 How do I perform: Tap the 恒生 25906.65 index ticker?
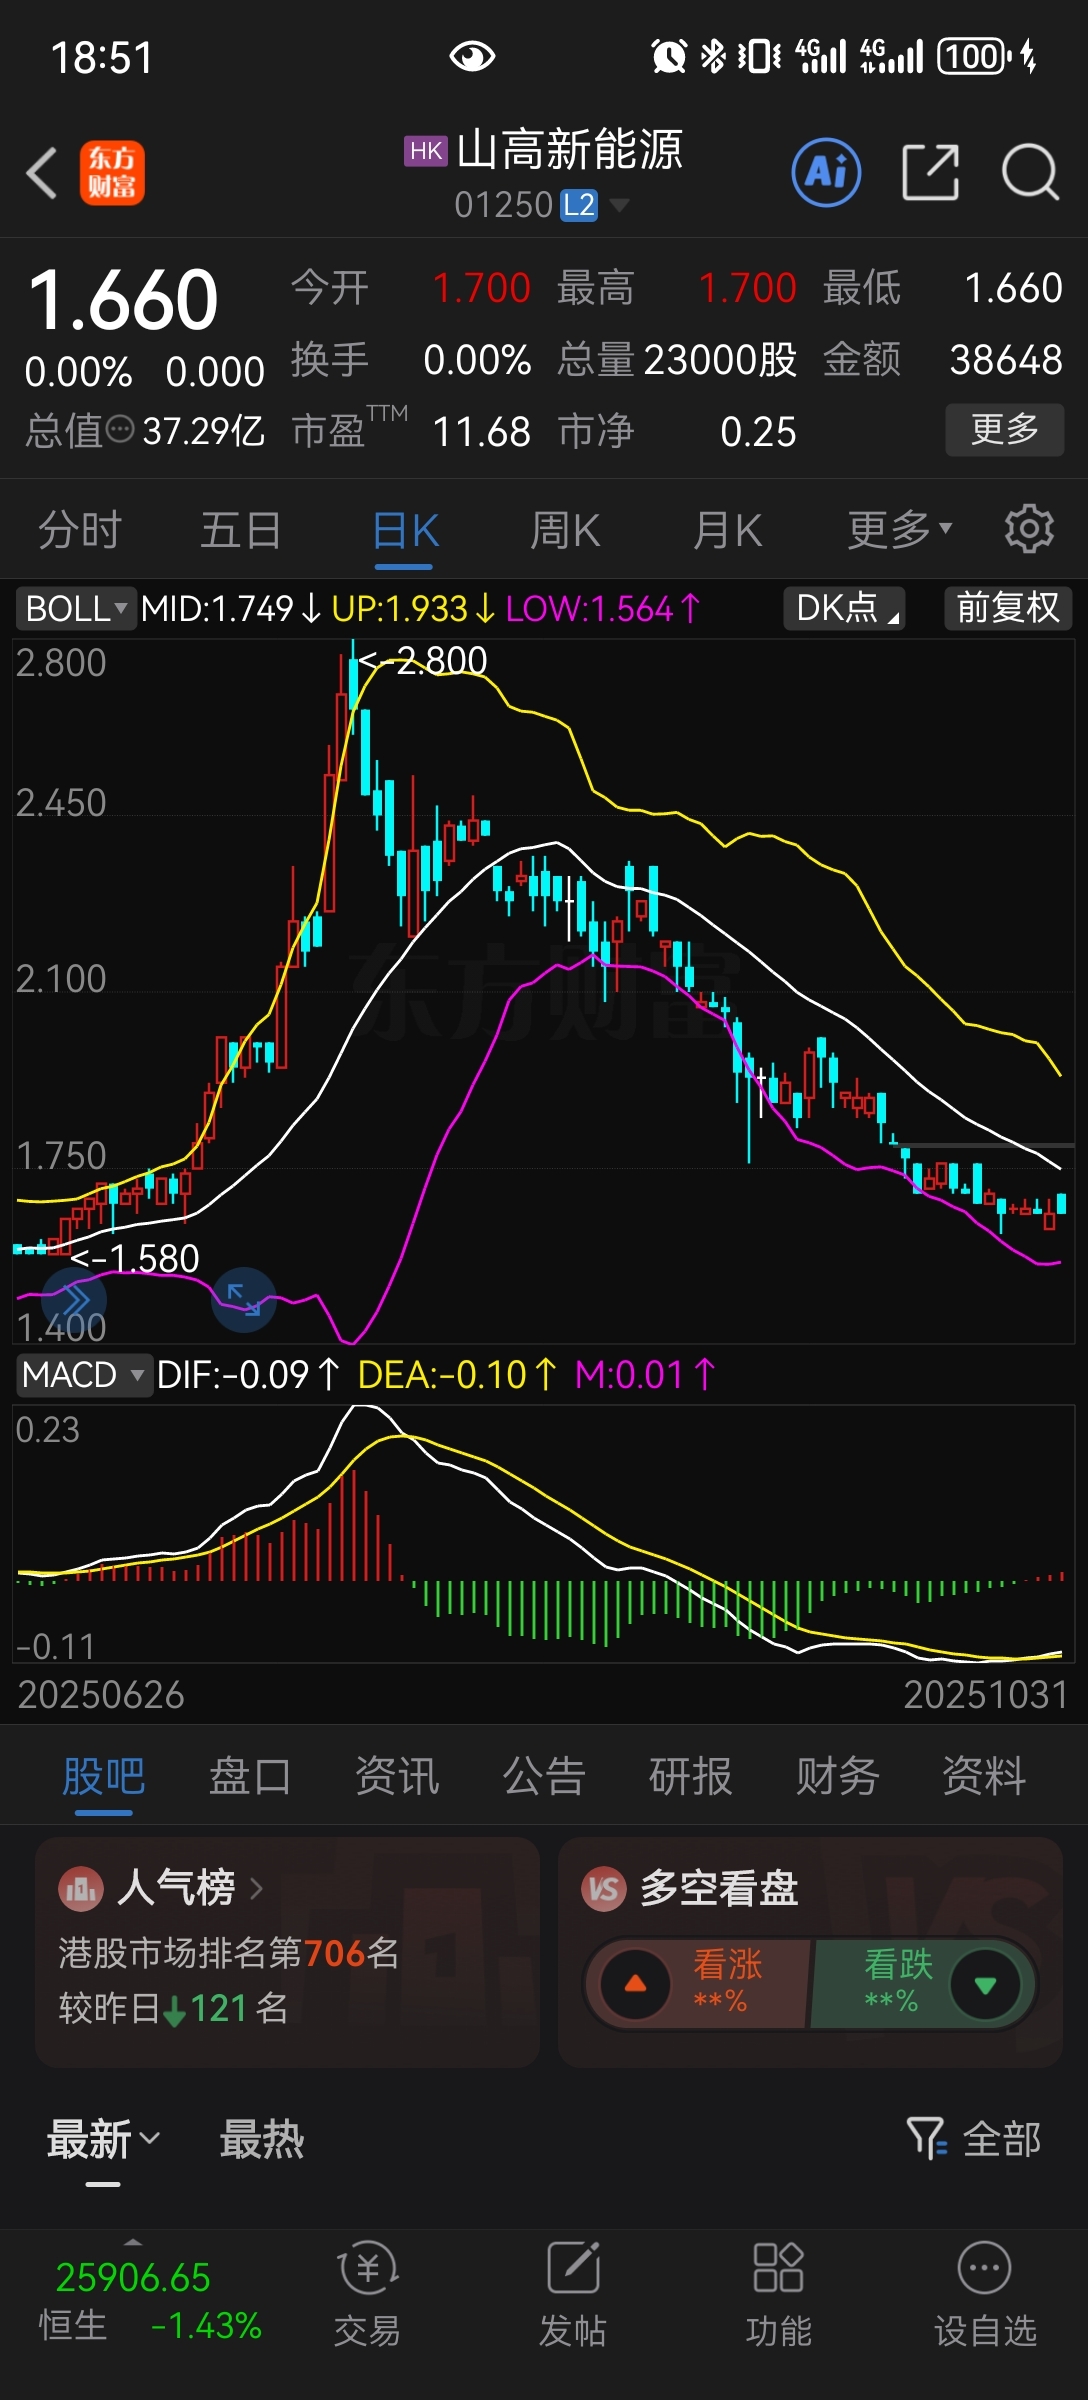(x=150, y=2300)
